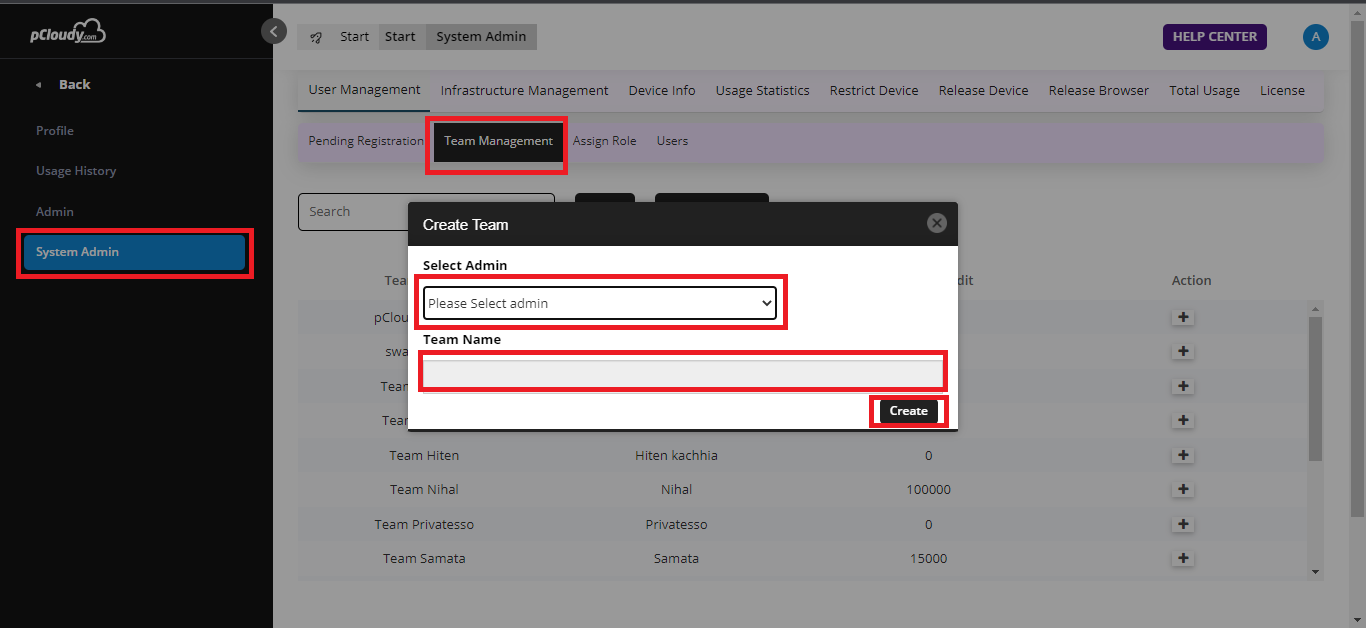Add entry for Team Hiten via plus icon
The image size is (1366, 628).
1183,455
